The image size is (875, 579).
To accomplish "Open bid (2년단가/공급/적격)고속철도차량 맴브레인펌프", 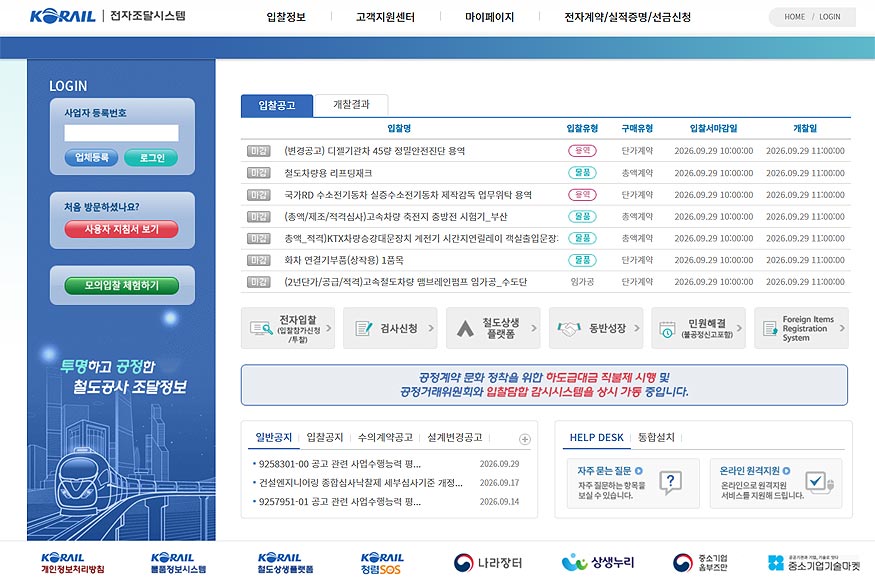I will point(406,282).
